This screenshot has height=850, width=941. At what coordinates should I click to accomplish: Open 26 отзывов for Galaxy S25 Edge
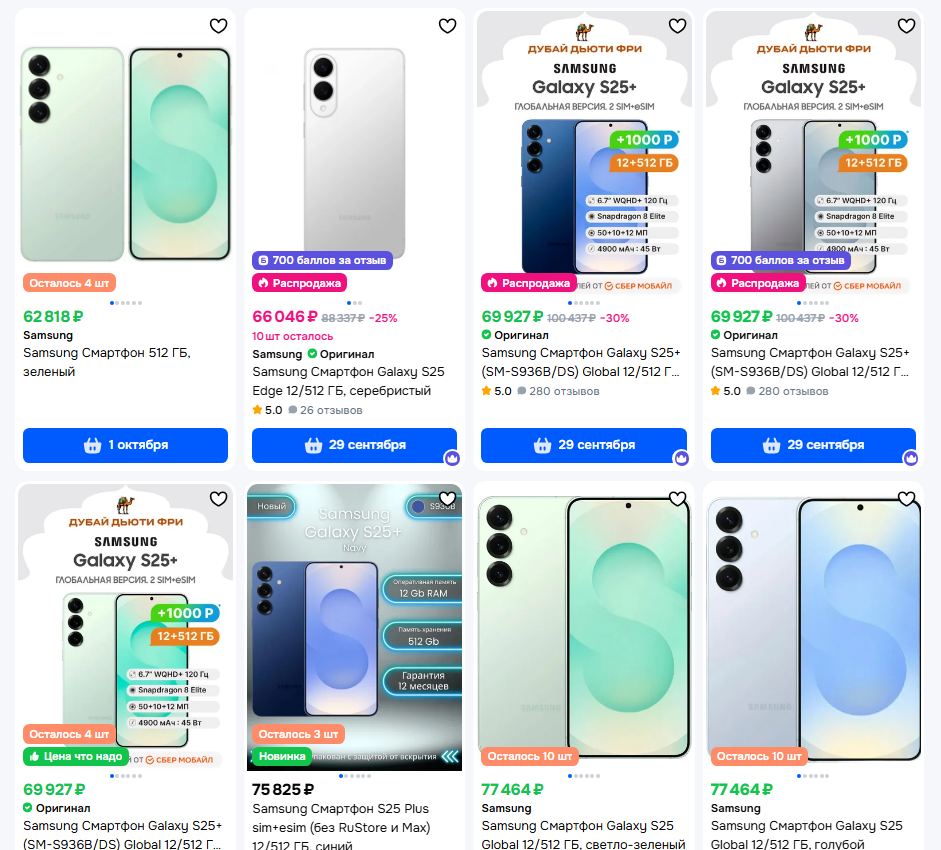pos(331,410)
